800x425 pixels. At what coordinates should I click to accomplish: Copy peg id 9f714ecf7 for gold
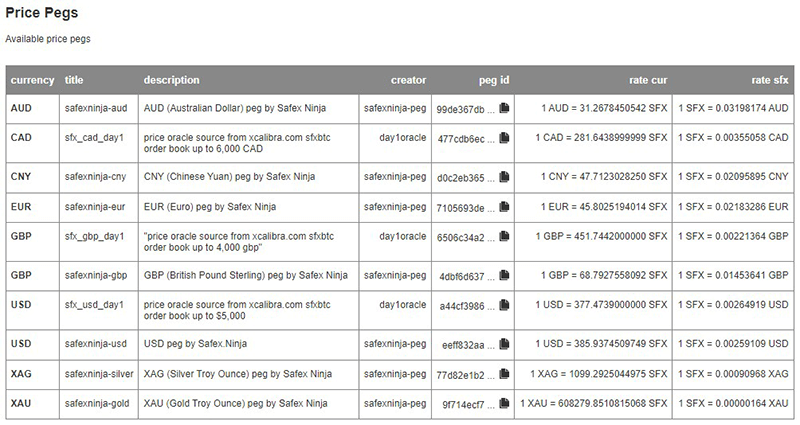coord(504,403)
